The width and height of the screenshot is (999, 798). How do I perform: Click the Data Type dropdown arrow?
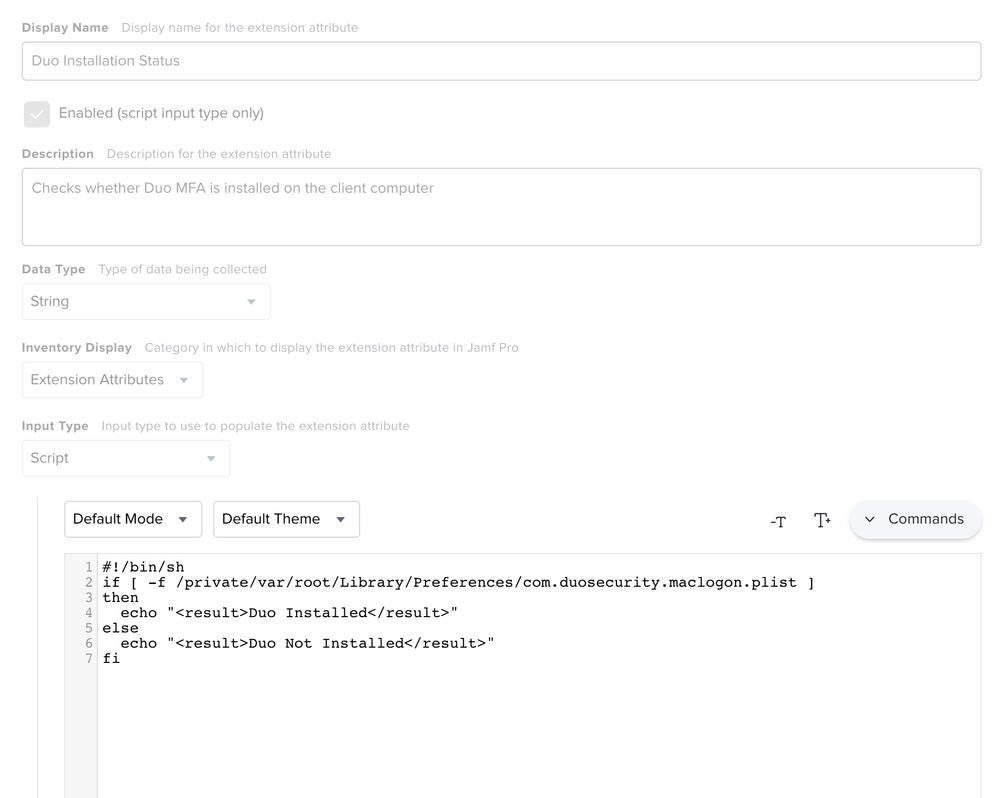click(x=251, y=302)
